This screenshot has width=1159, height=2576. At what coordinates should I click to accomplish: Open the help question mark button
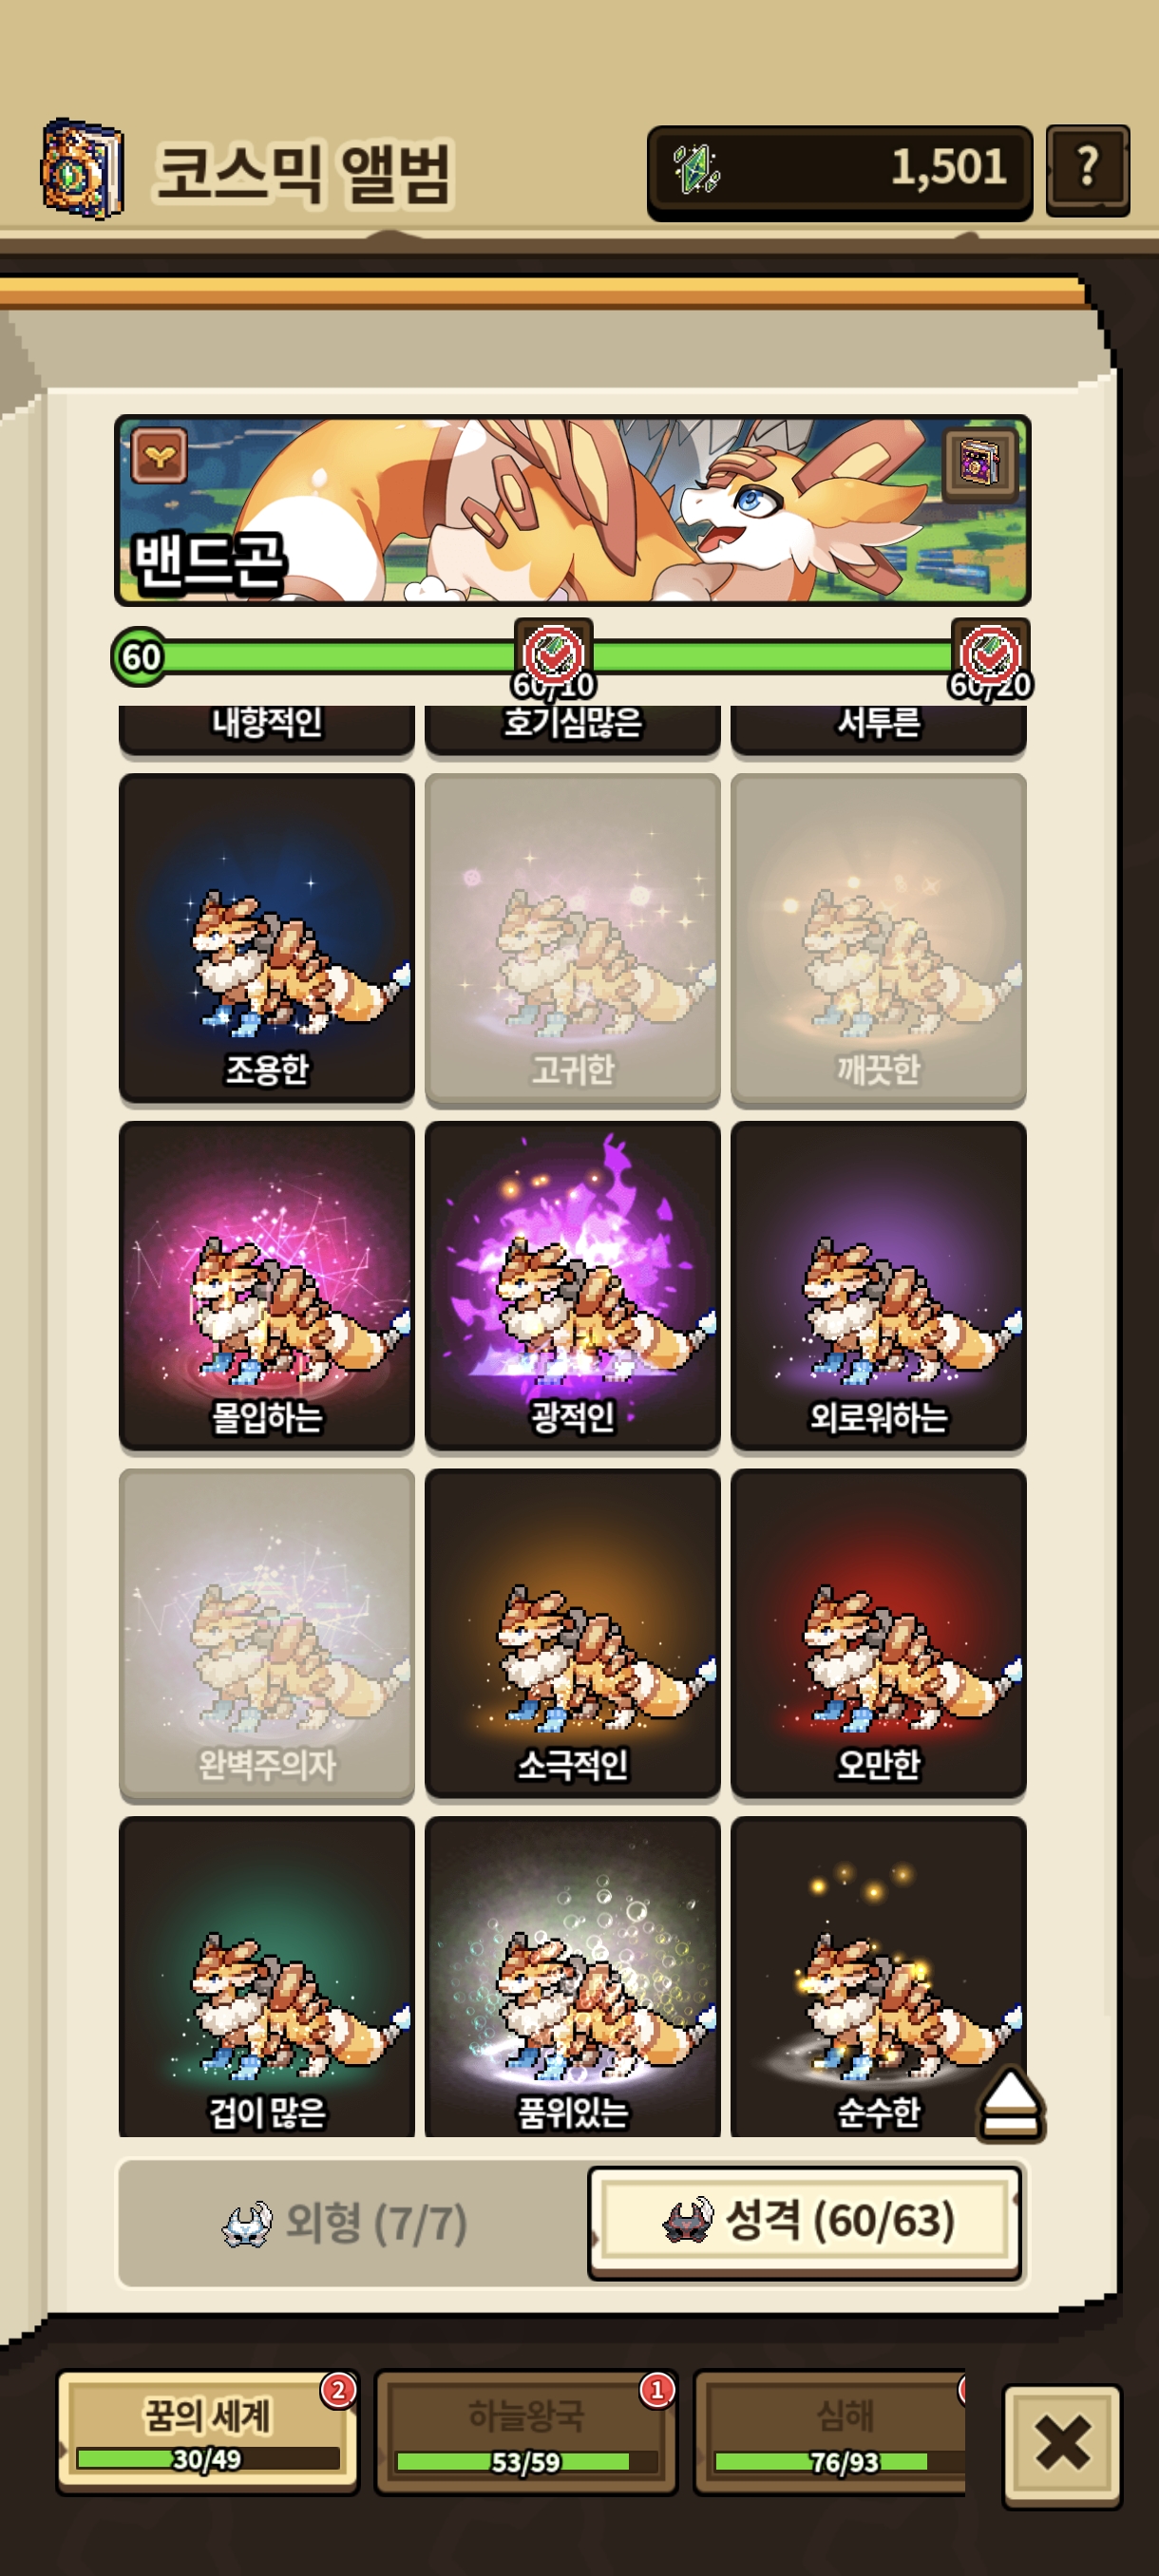[1087, 170]
